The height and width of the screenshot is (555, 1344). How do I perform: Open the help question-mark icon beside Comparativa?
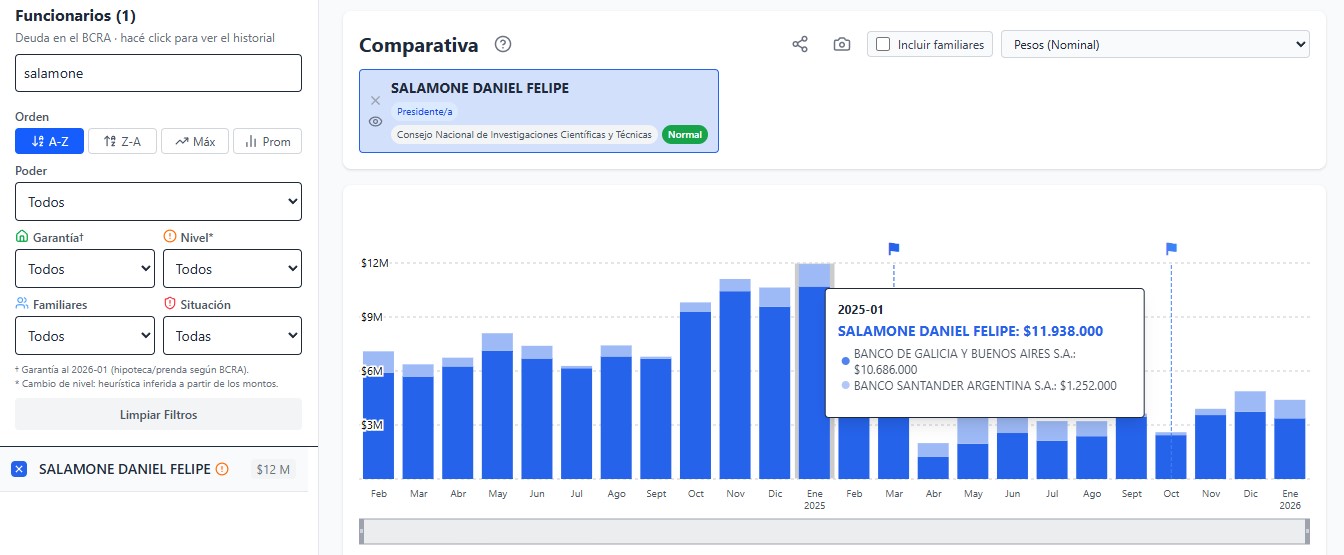click(503, 44)
